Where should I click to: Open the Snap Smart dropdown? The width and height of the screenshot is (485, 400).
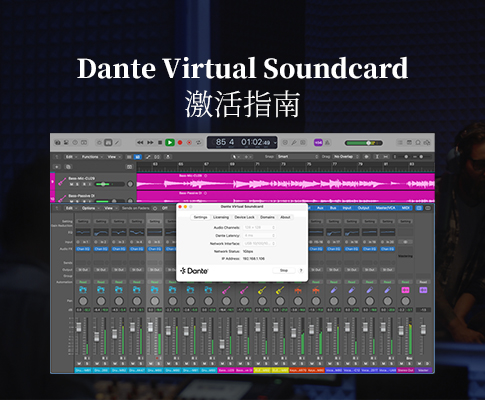click(298, 156)
